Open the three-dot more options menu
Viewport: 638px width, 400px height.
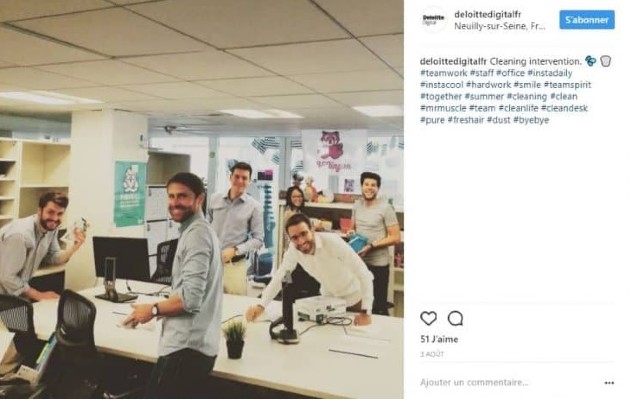click(609, 383)
